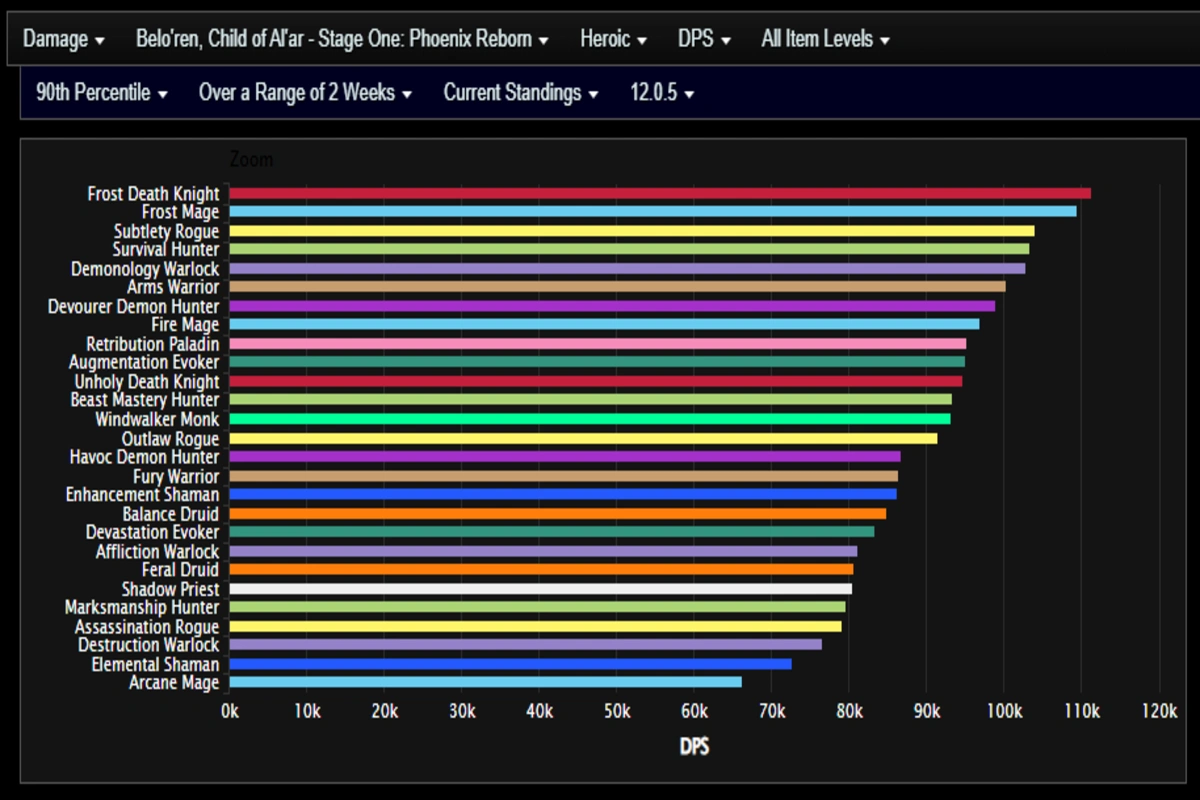Click the Retribution Paladin label
The height and width of the screenshot is (800, 1200).
click(152, 344)
